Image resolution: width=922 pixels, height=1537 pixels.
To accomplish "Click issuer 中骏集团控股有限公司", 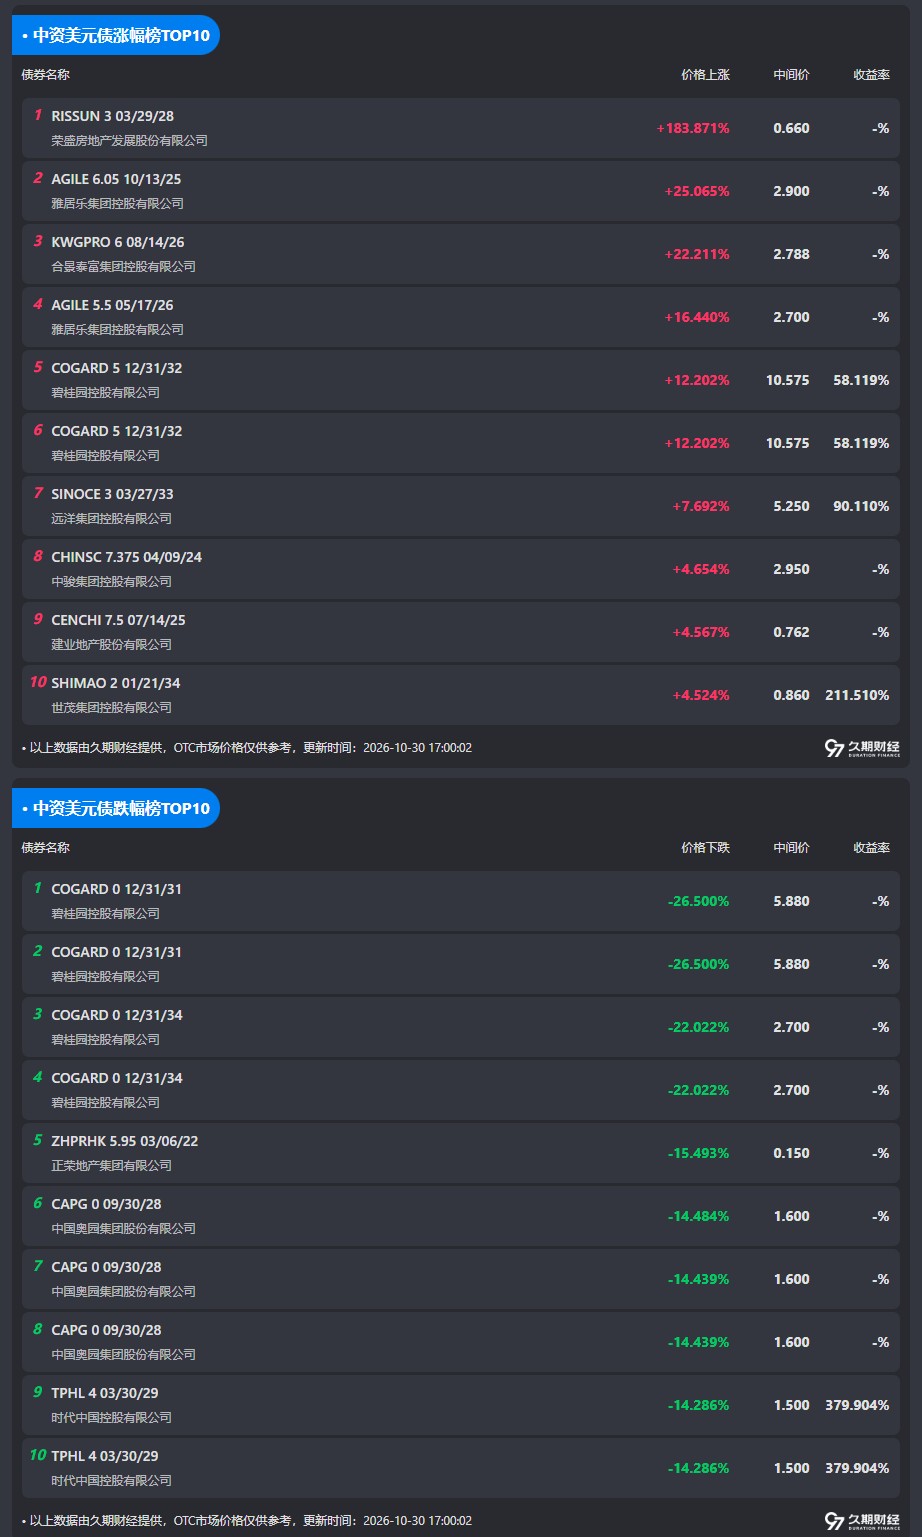I will pyautogui.click(x=112, y=582).
